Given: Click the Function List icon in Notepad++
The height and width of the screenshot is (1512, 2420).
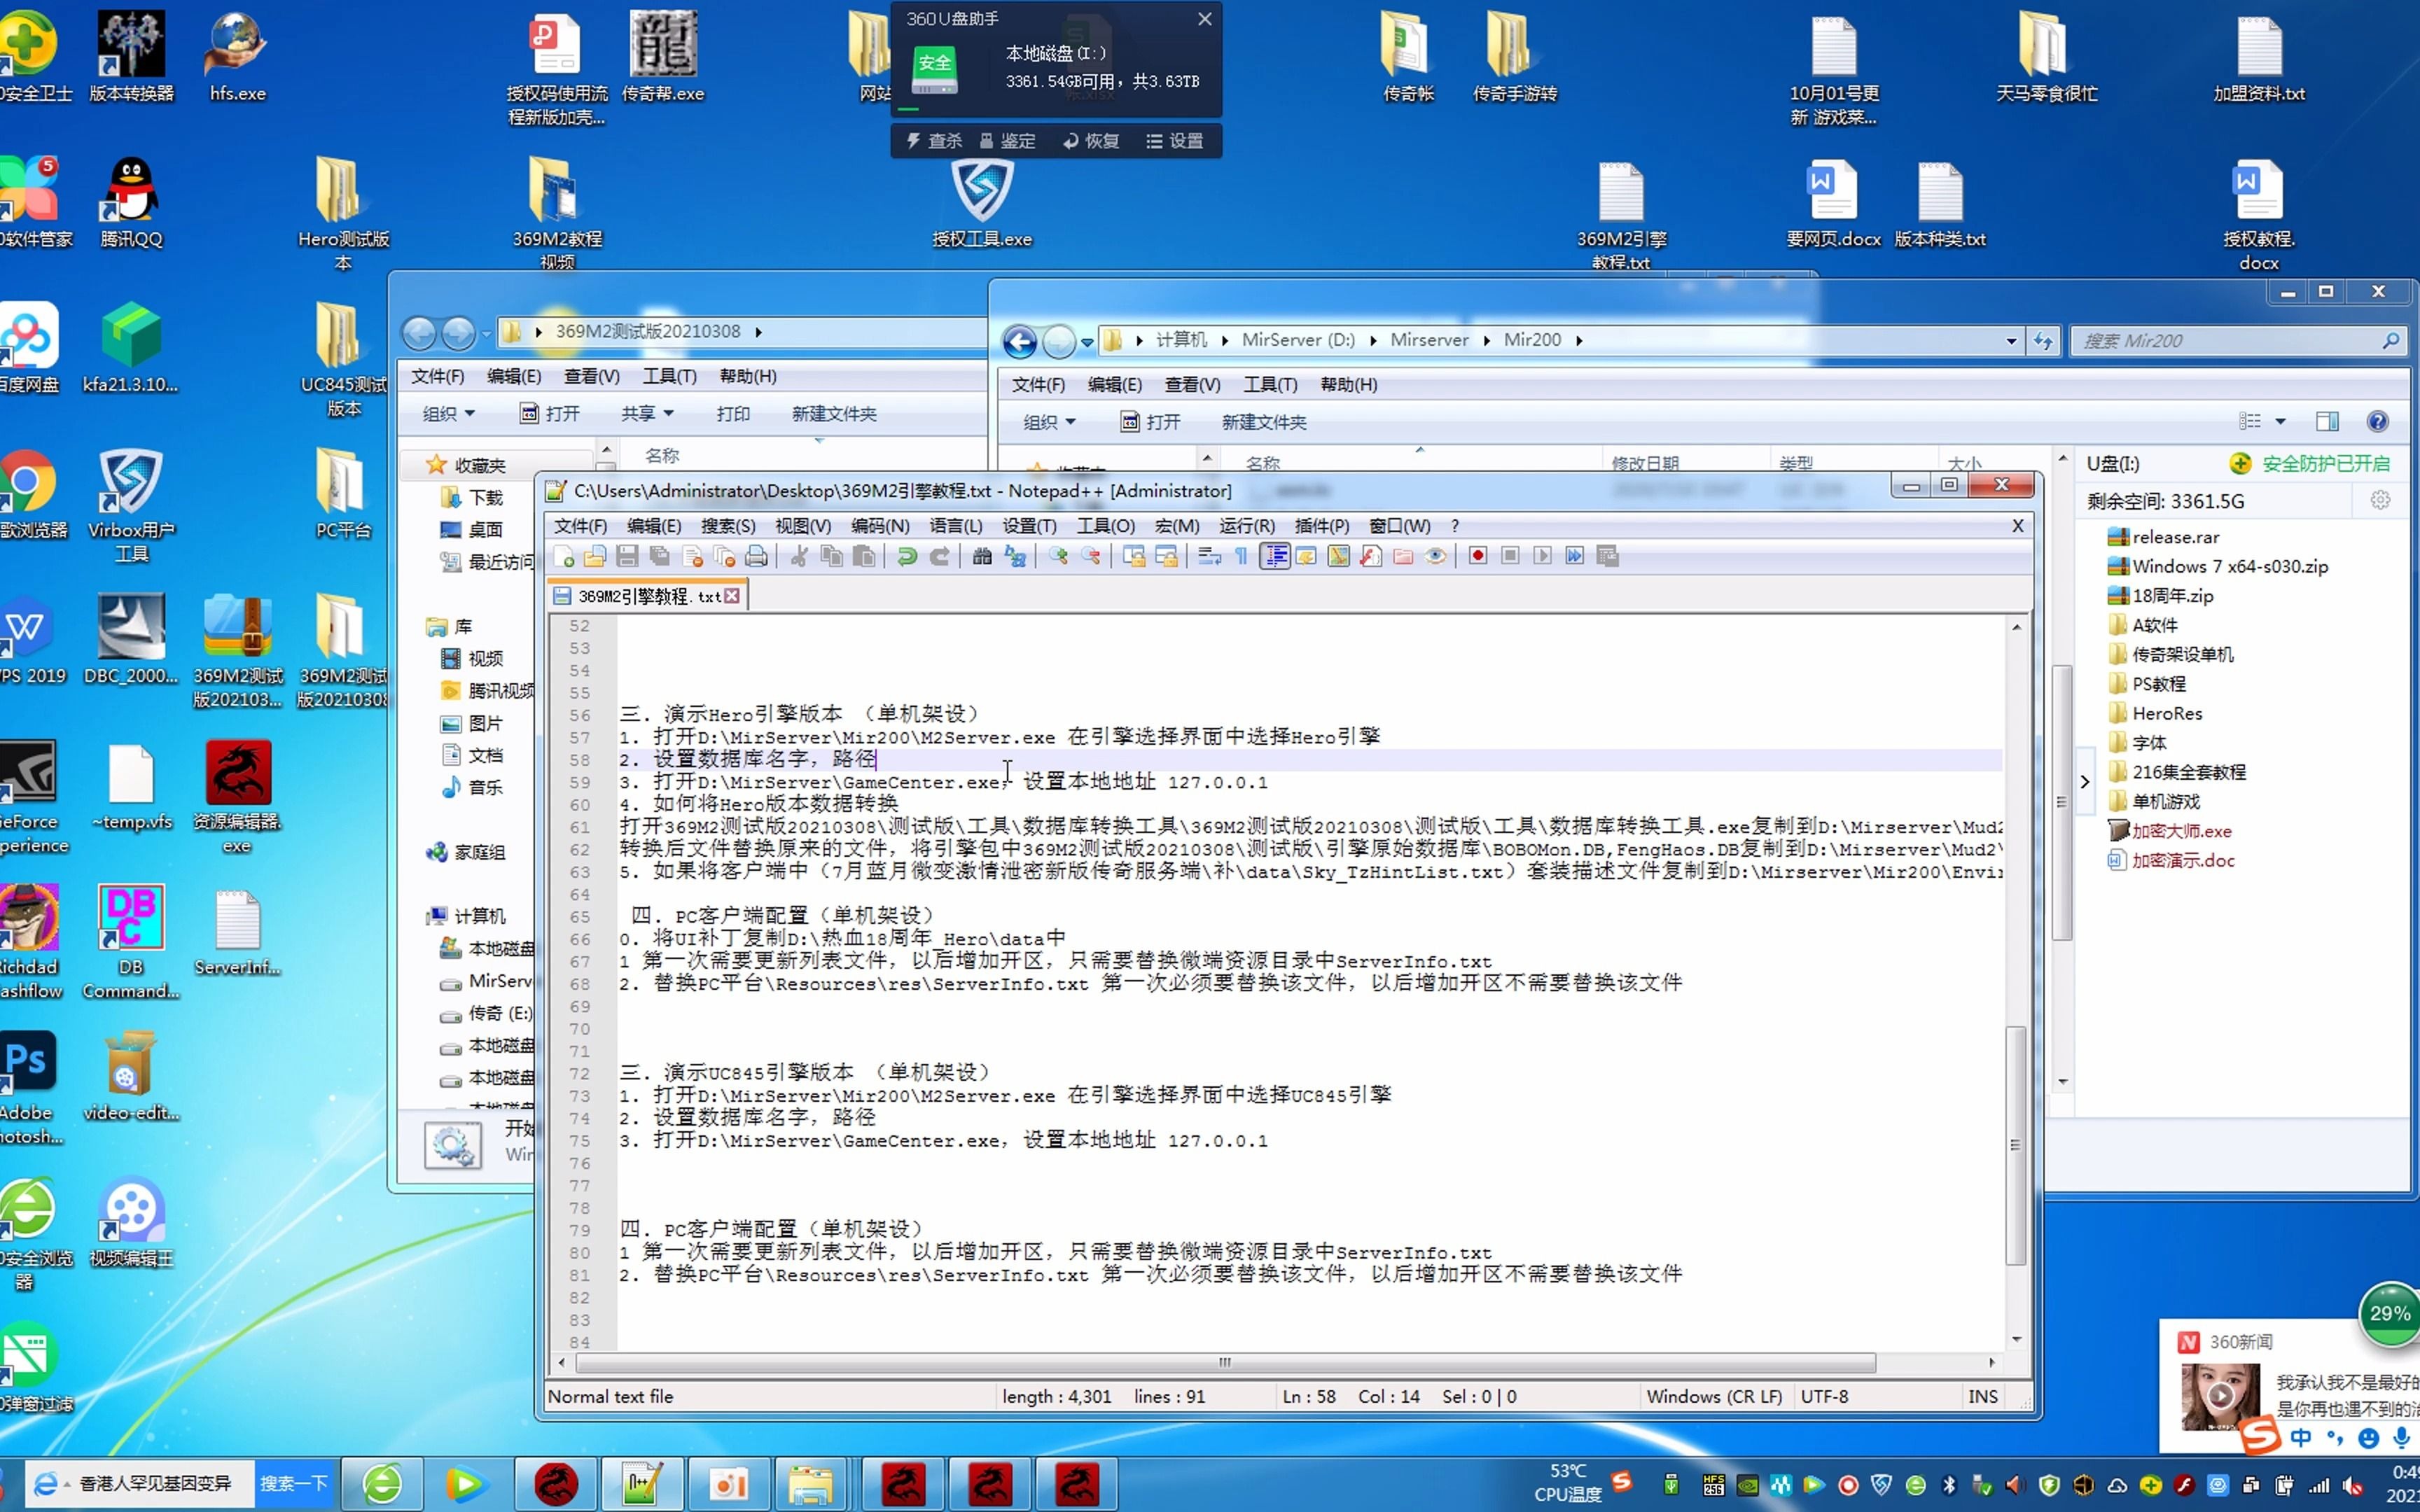Looking at the screenshot, I should (x=1371, y=556).
